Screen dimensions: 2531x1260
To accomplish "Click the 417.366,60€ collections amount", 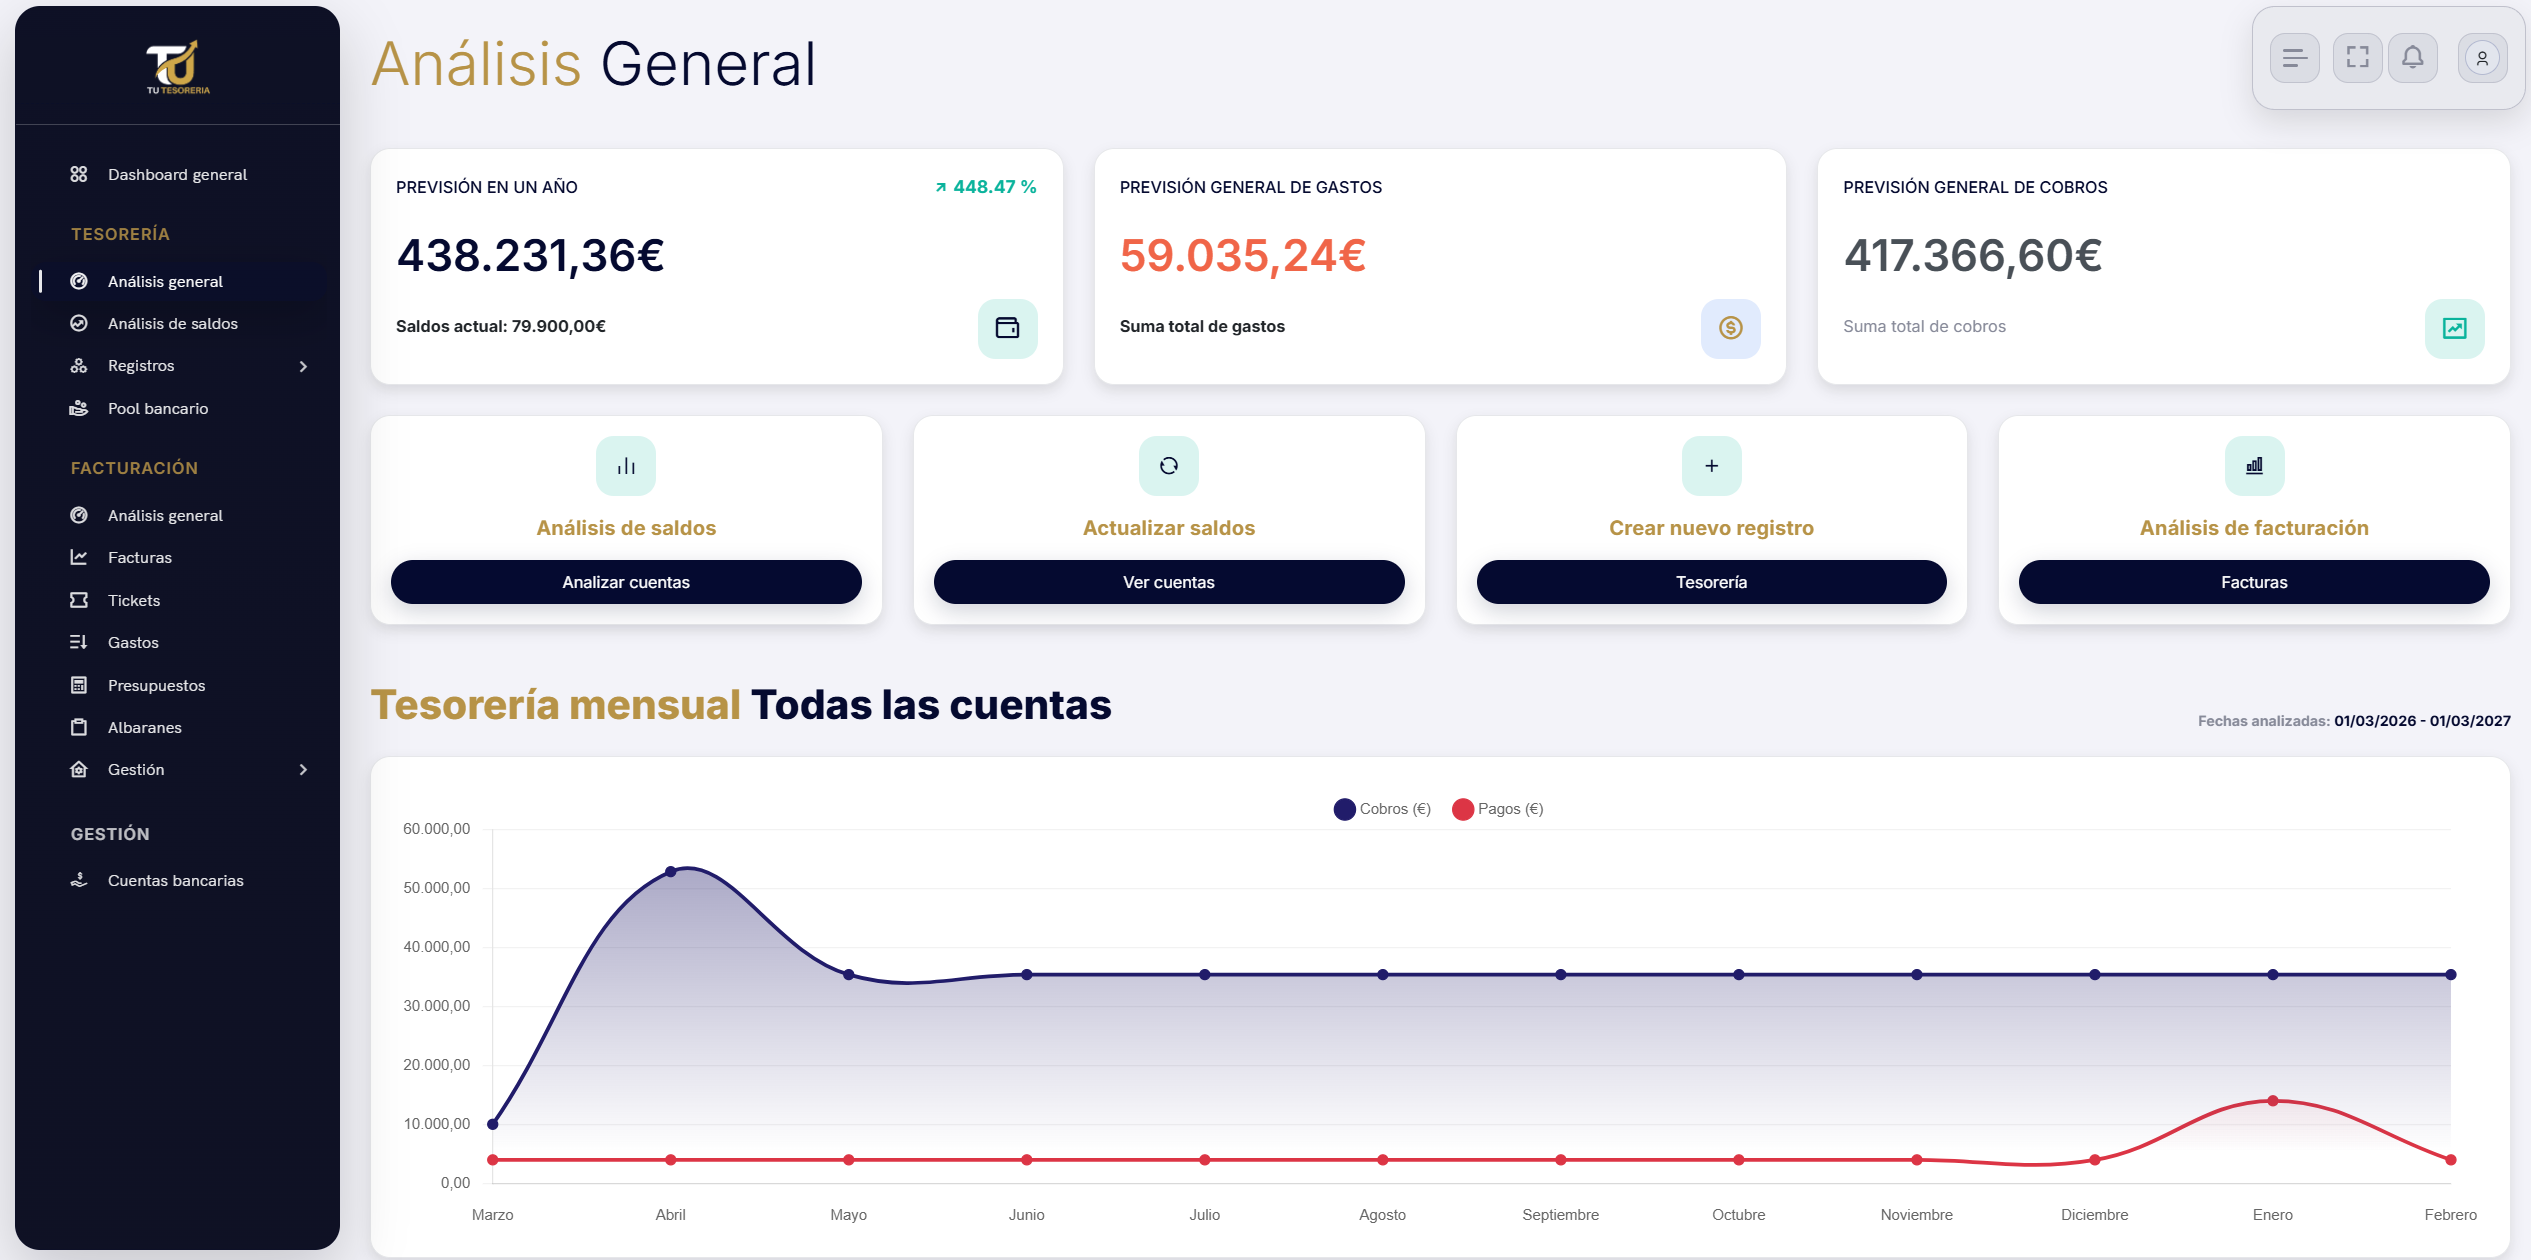I will pyautogui.click(x=1973, y=256).
